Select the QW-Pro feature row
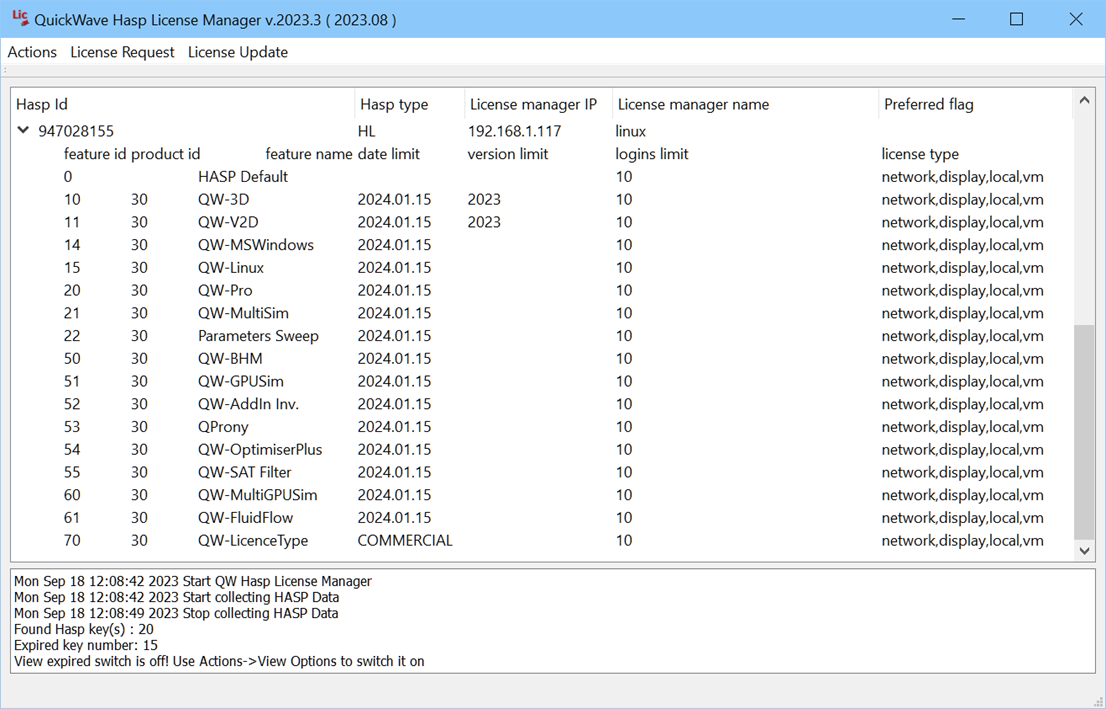 [x=542, y=290]
